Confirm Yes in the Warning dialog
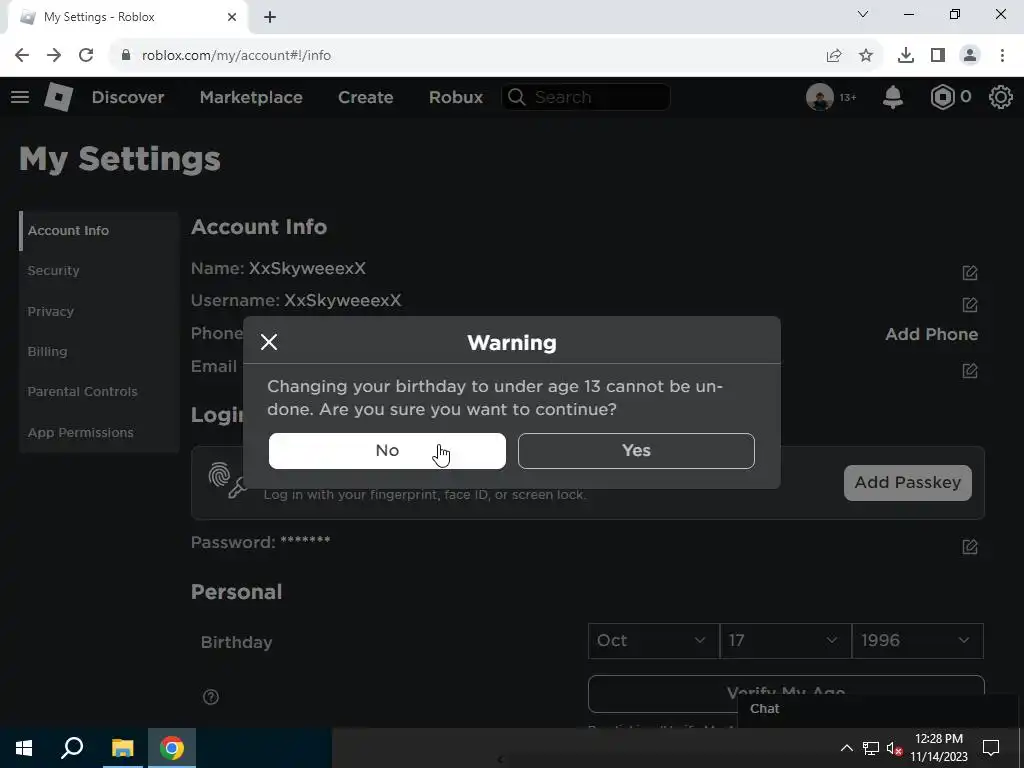 click(x=636, y=451)
